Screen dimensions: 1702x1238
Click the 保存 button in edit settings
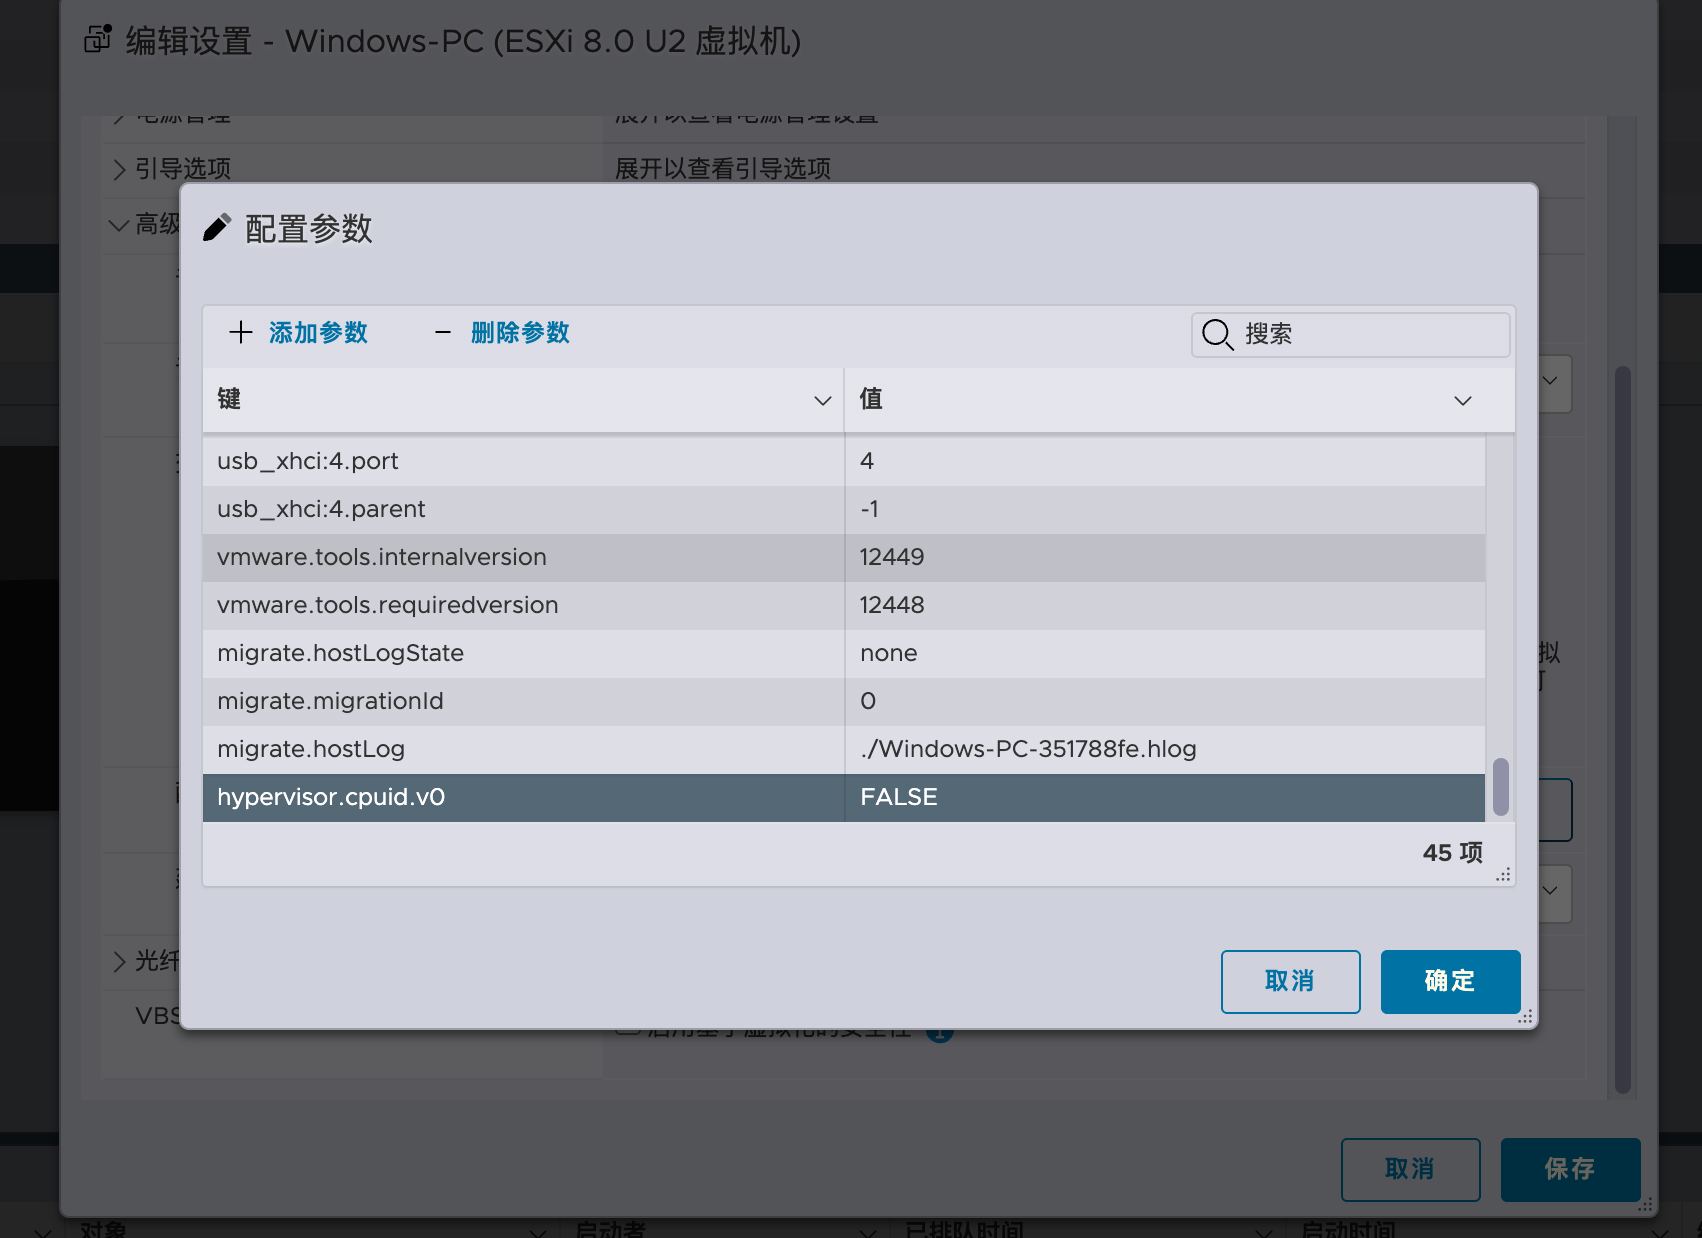[x=1570, y=1169]
